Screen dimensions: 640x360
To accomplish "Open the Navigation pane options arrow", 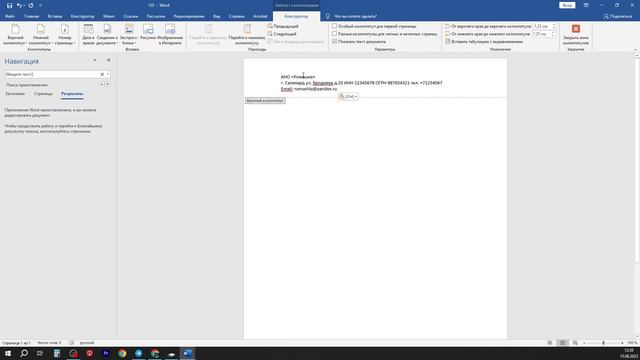I will pyautogui.click(x=95, y=60).
